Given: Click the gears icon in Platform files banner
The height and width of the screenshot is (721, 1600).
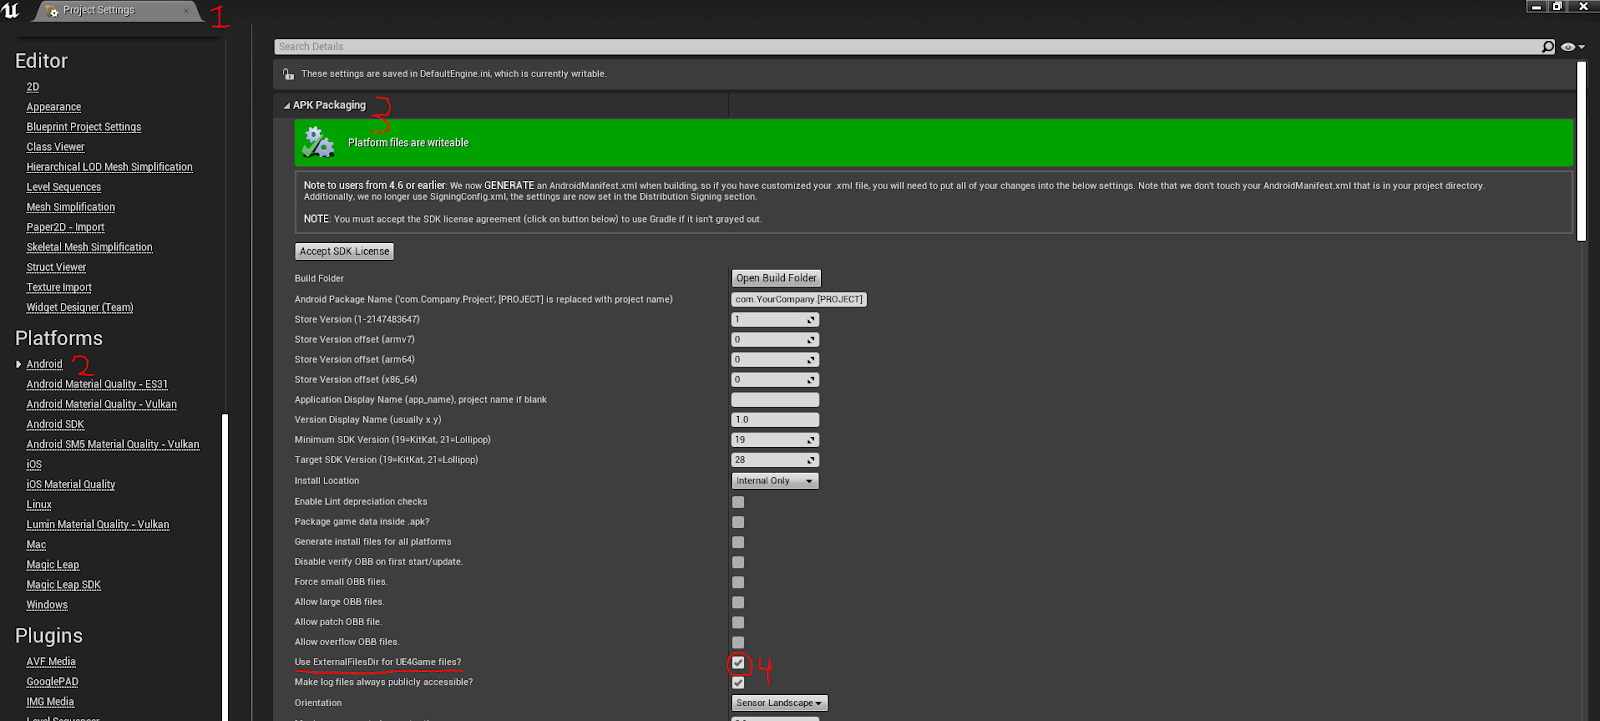Looking at the screenshot, I should tap(318, 142).
